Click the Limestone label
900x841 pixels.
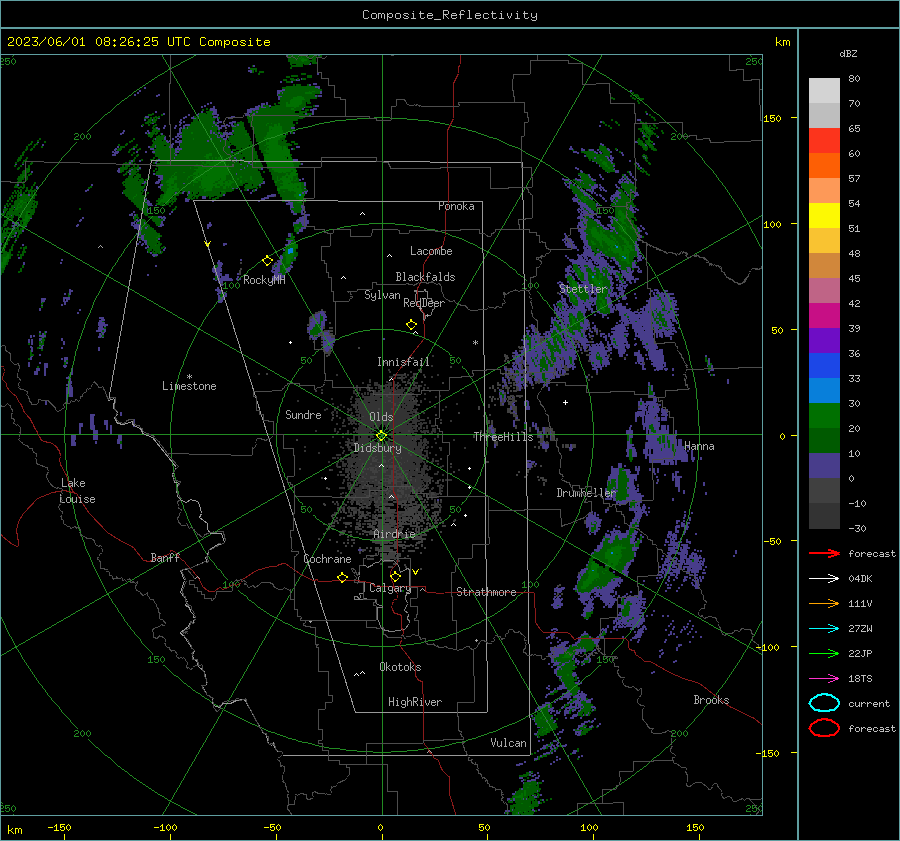click(x=189, y=386)
